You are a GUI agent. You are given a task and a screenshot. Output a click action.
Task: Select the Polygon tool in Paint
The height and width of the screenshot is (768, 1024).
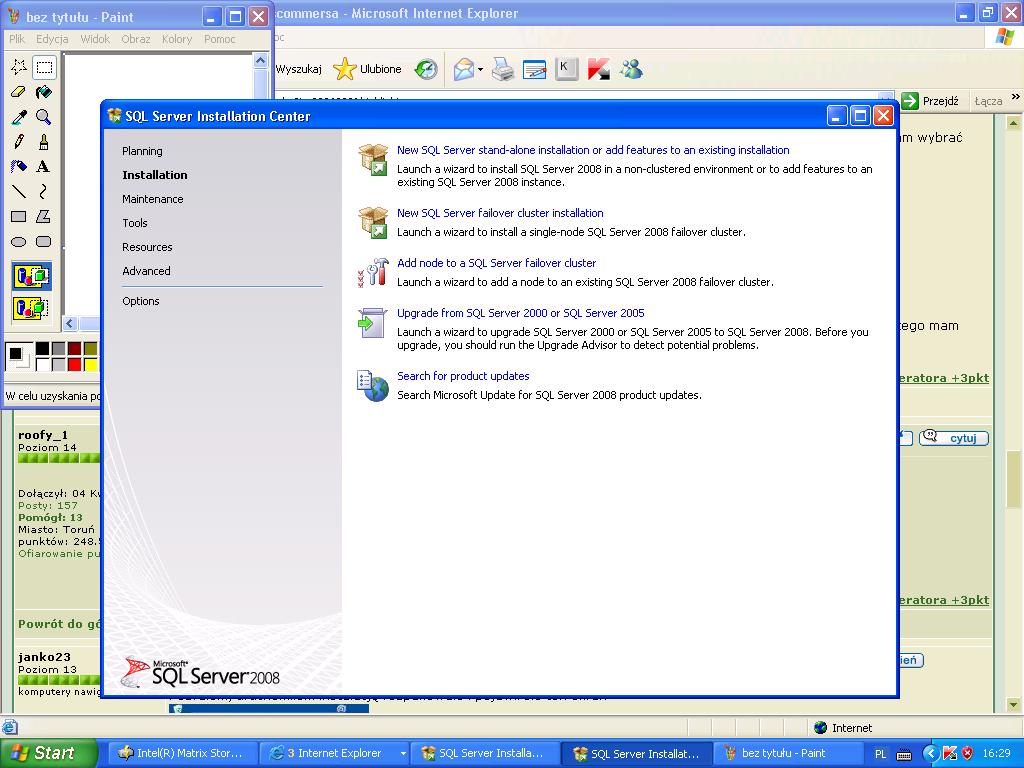[44, 216]
